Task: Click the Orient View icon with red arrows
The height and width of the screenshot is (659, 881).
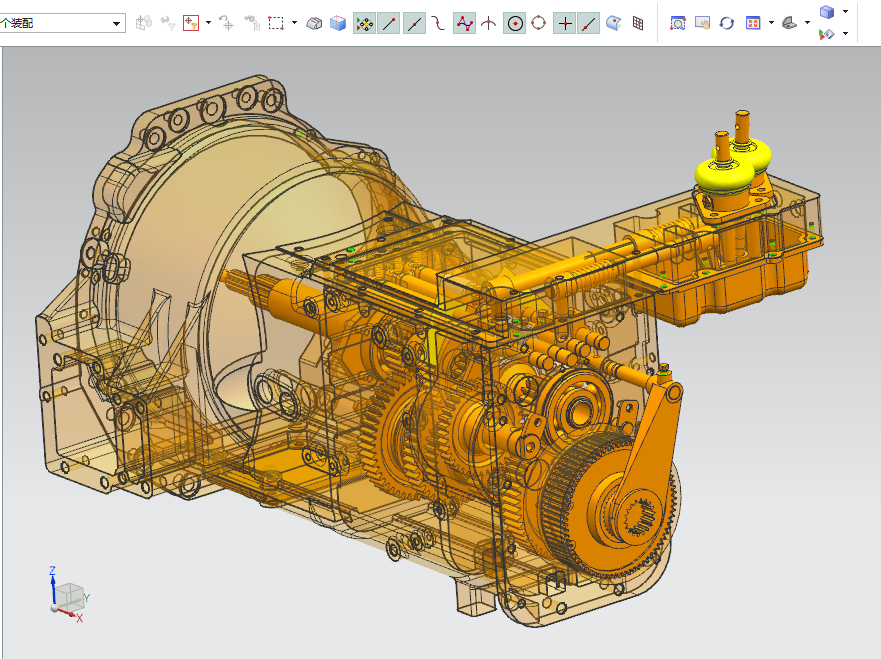Action: [753, 23]
